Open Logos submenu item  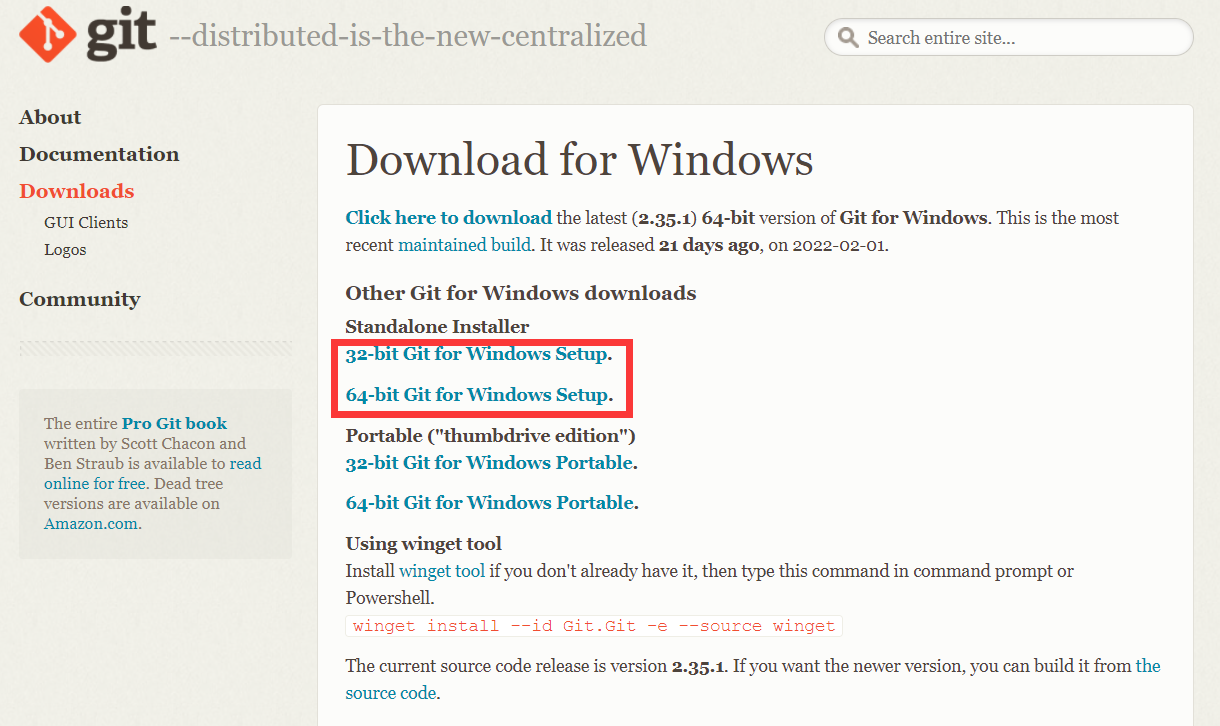[65, 250]
